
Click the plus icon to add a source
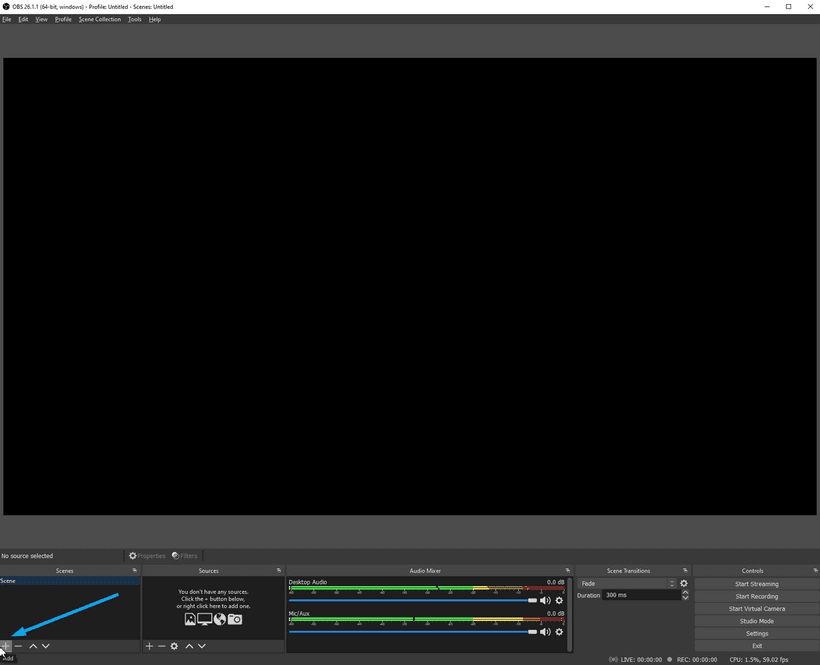click(149, 645)
